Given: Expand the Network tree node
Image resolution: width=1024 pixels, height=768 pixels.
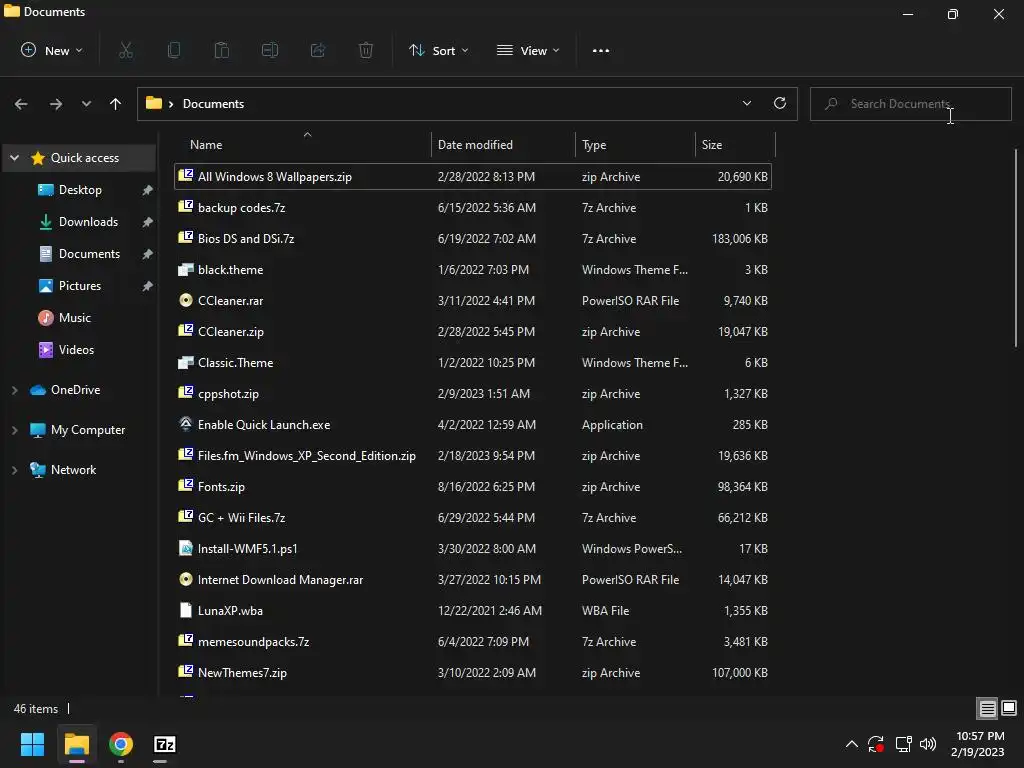Looking at the screenshot, I should [14, 470].
